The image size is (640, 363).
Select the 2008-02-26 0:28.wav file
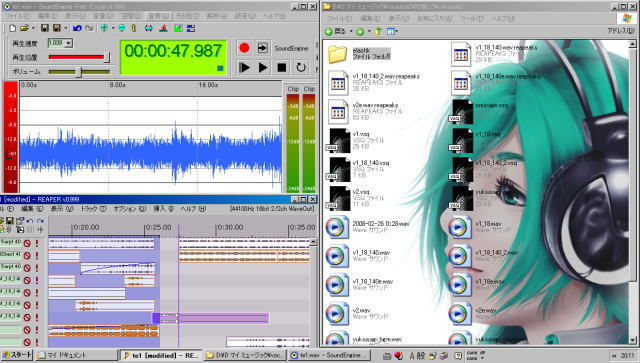(368, 227)
